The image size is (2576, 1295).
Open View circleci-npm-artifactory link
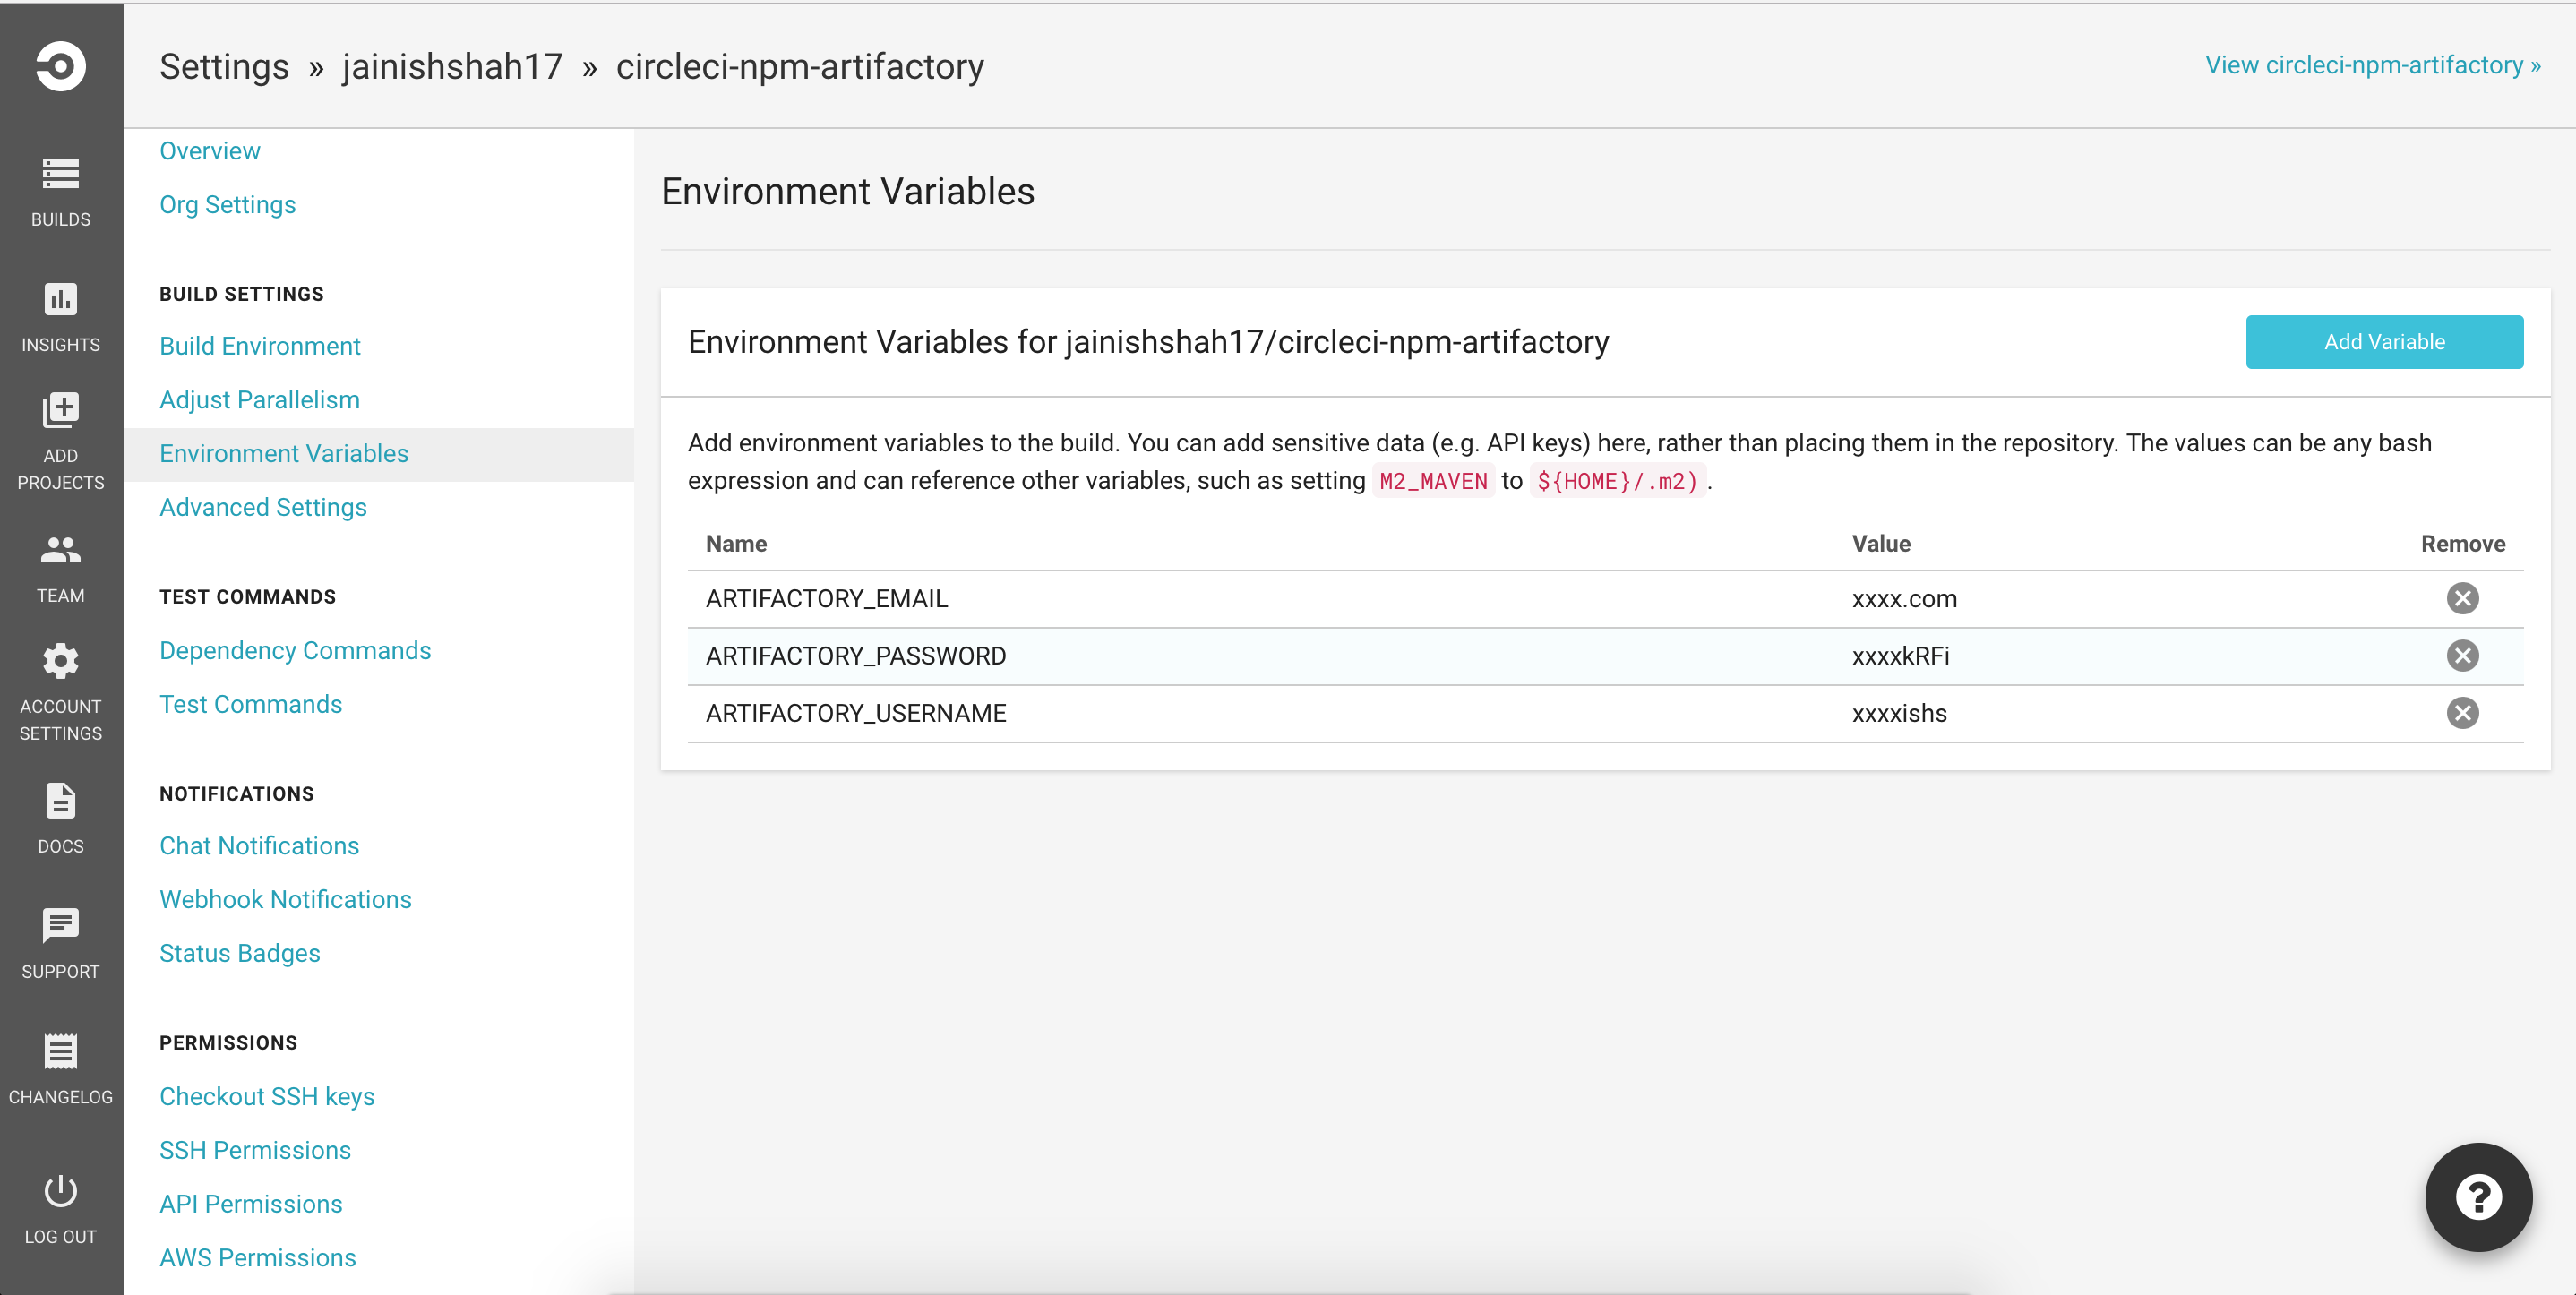click(2372, 65)
